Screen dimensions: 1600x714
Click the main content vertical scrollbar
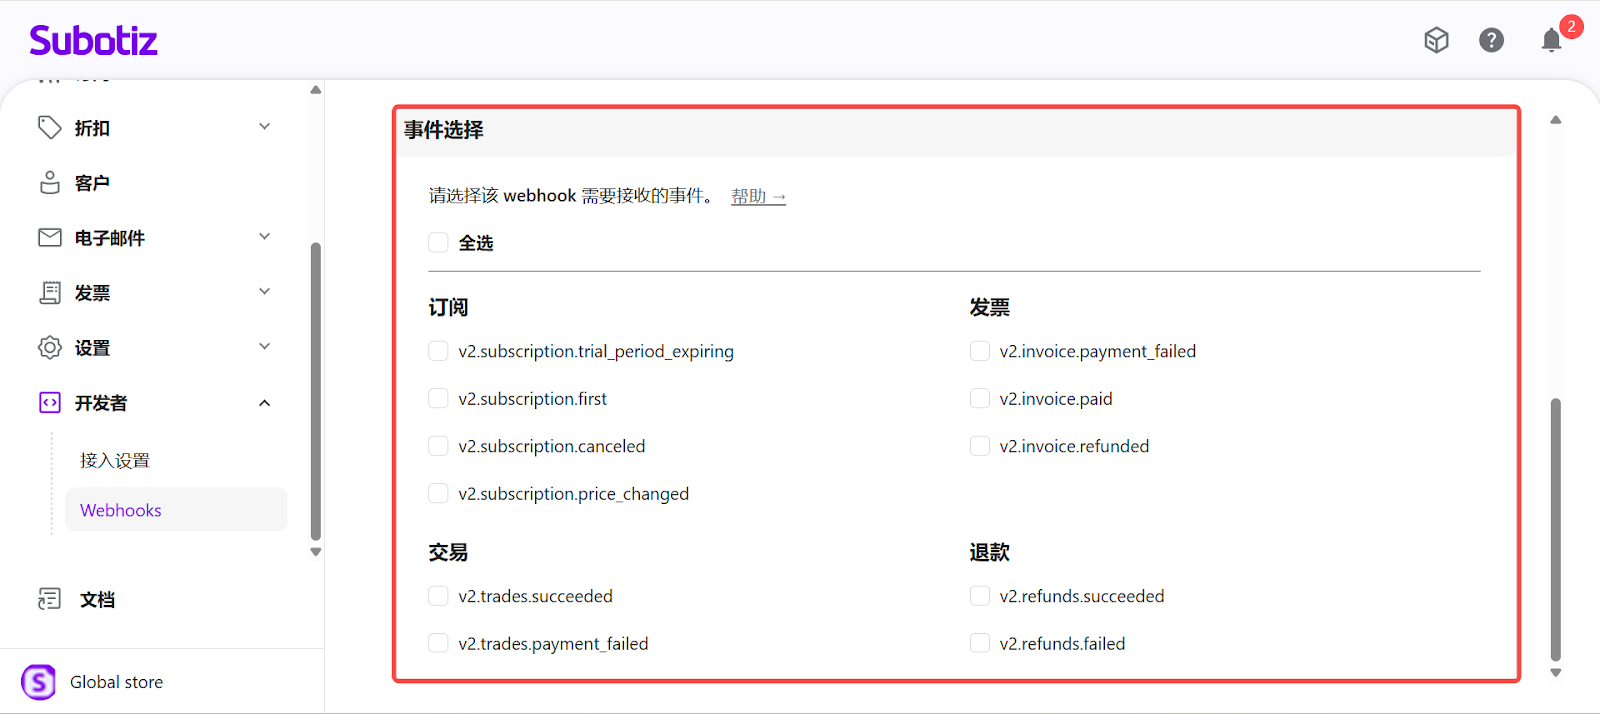pyautogui.click(x=1555, y=530)
